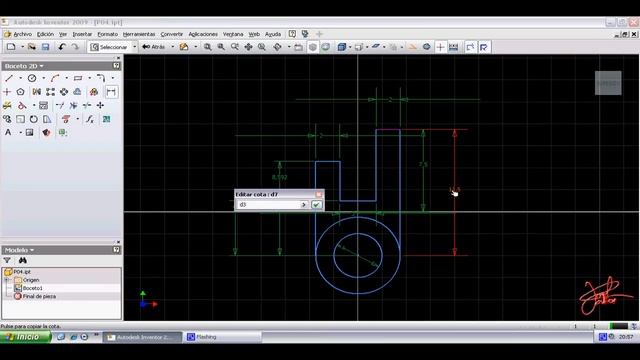640x360 pixels.
Task: Select the Insert Image tool
Action: point(29,132)
